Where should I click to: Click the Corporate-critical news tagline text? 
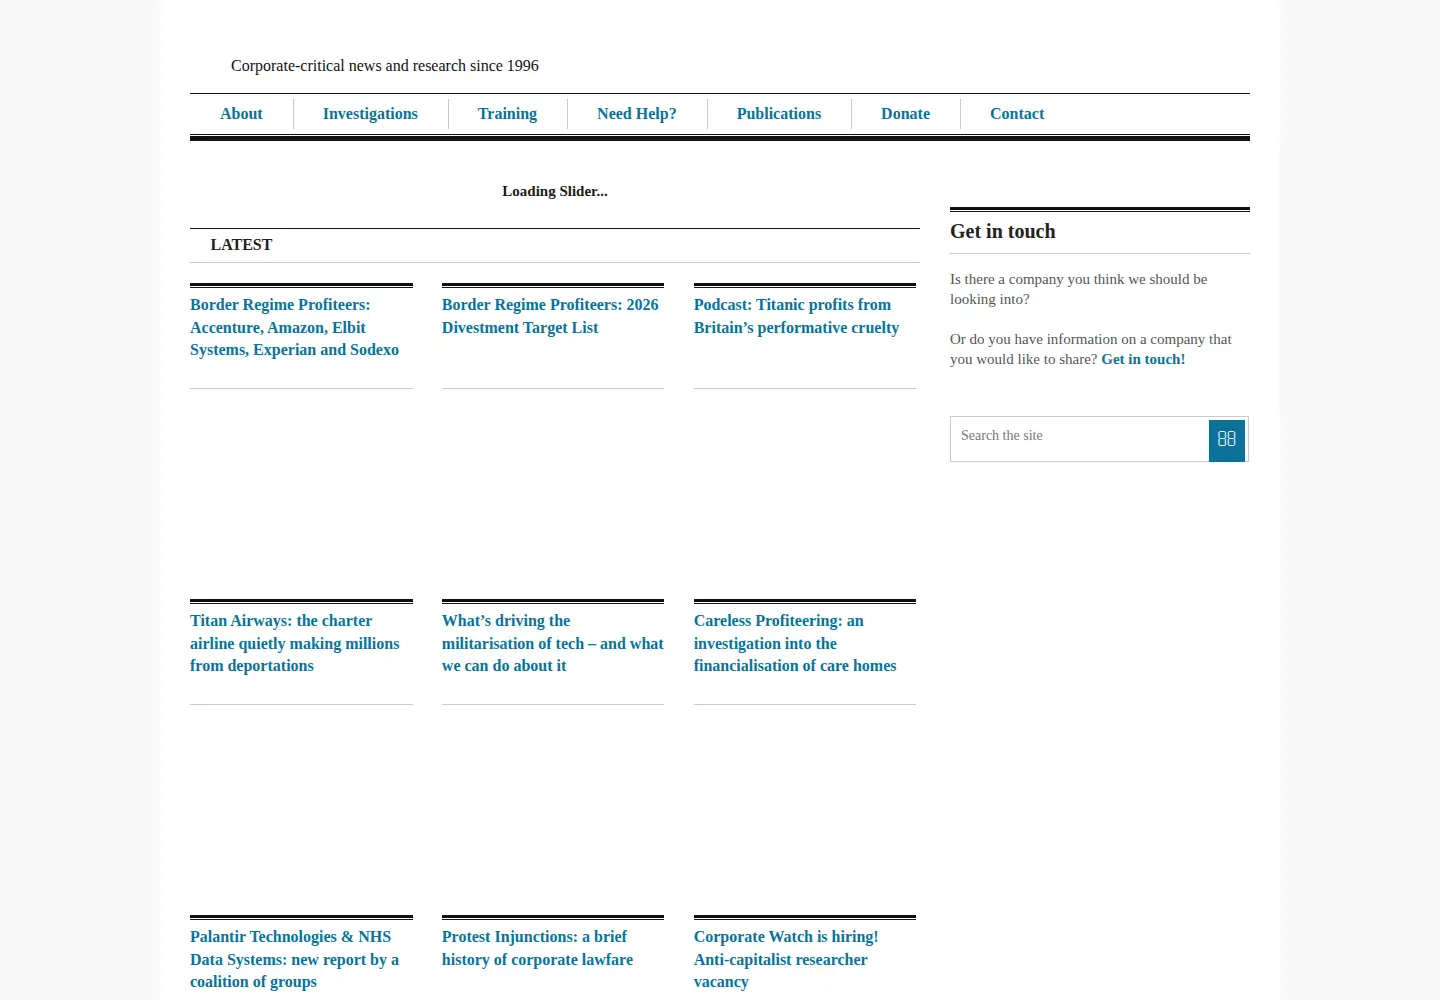[x=385, y=66]
